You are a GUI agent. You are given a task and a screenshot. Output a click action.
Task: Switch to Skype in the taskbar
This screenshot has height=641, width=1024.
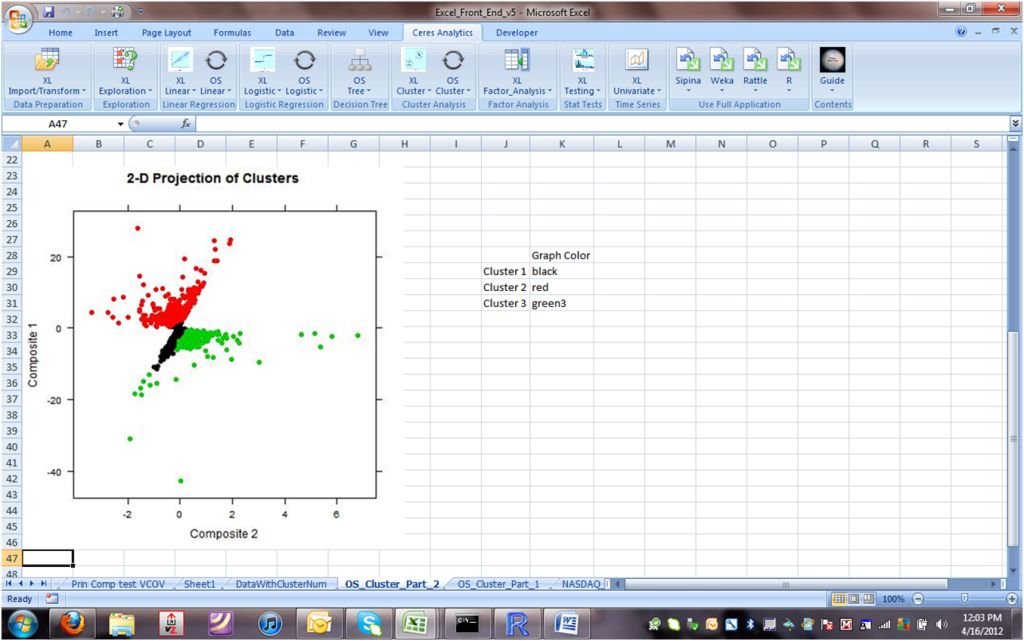(x=368, y=624)
